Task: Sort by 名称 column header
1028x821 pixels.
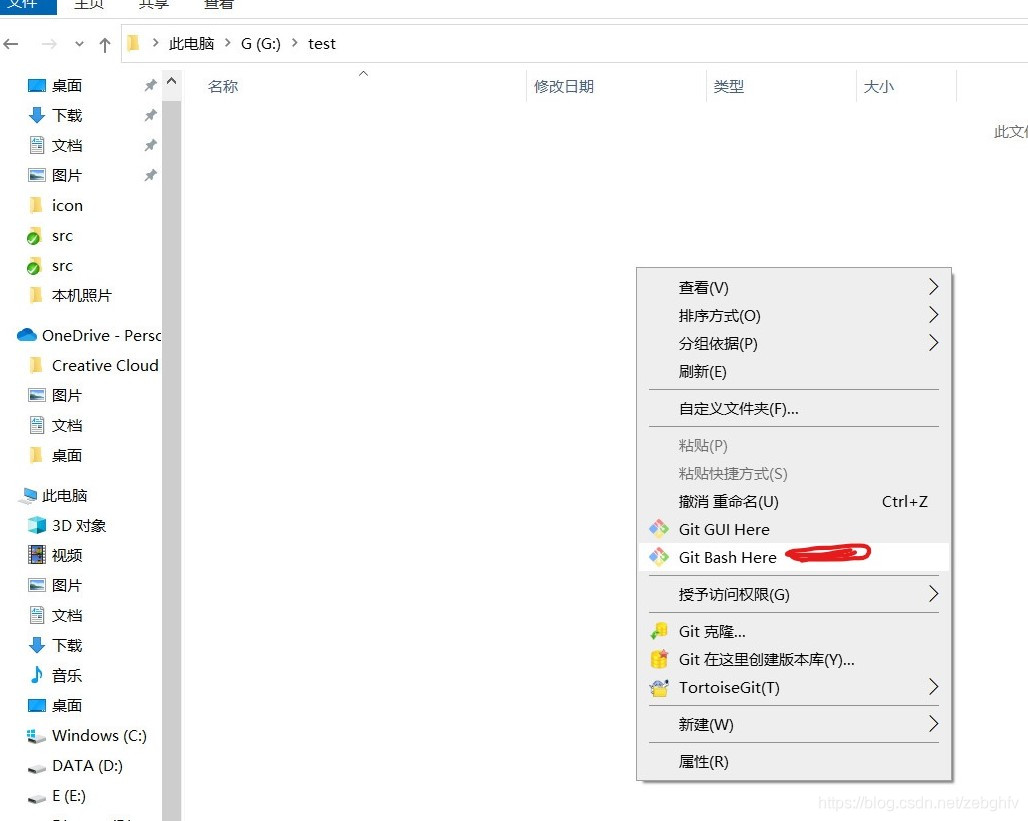Action: [223, 86]
